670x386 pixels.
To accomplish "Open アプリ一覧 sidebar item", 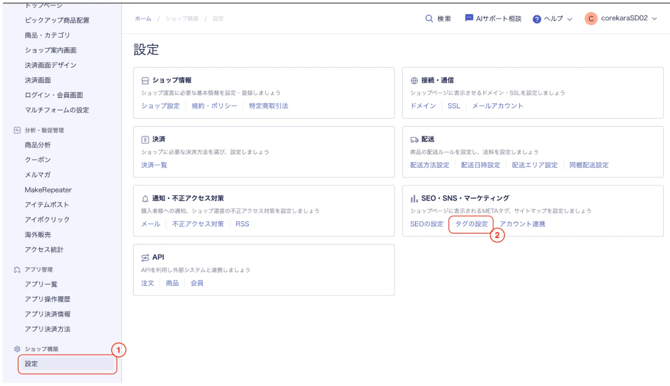I will (x=41, y=284).
